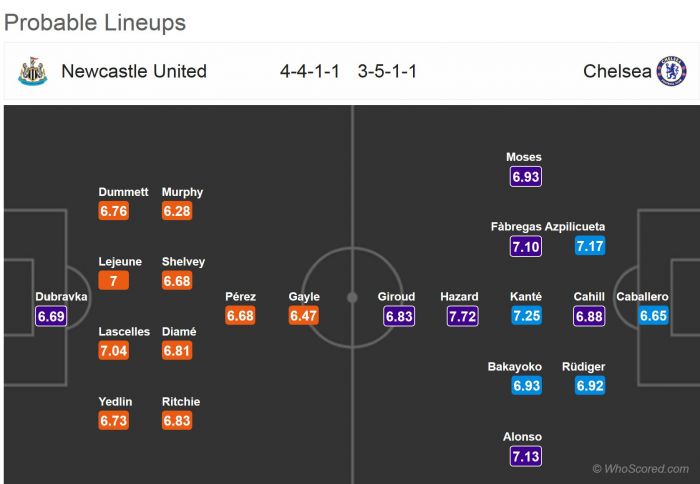Click Caballero's 6.65 rating badge
This screenshot has width=700, height=484.
tap(653, 316)
